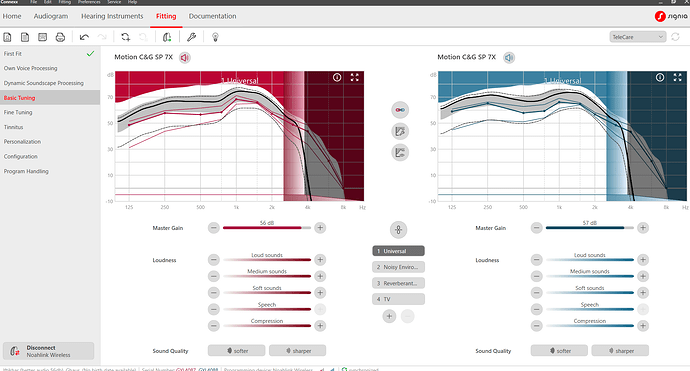690x371 pixels.
Task: Open info icon on left red graph
Action: point(337,77)
